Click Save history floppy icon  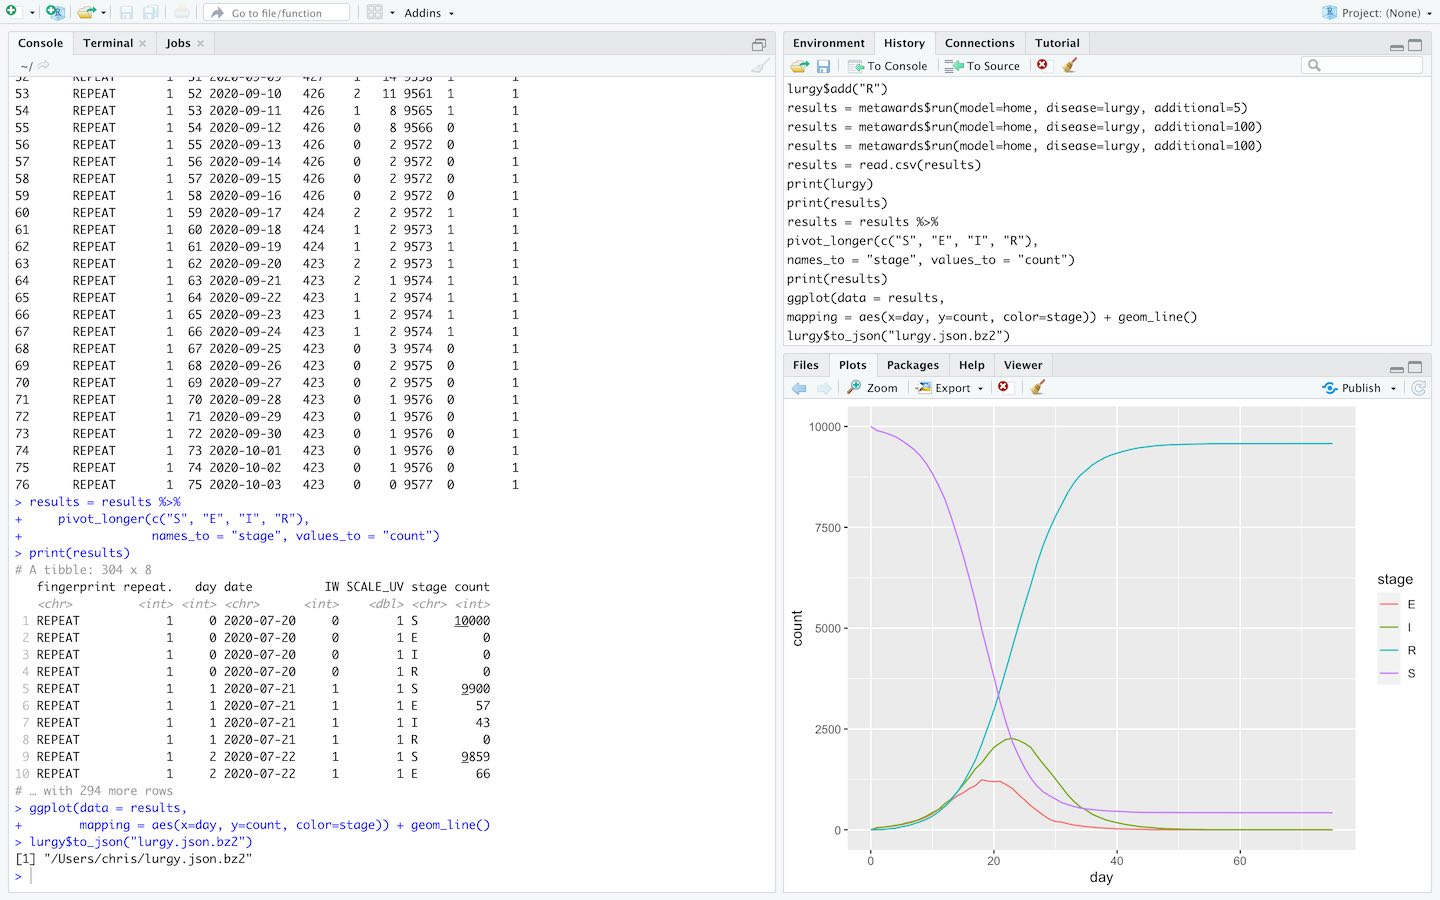(x=823, y=65)
